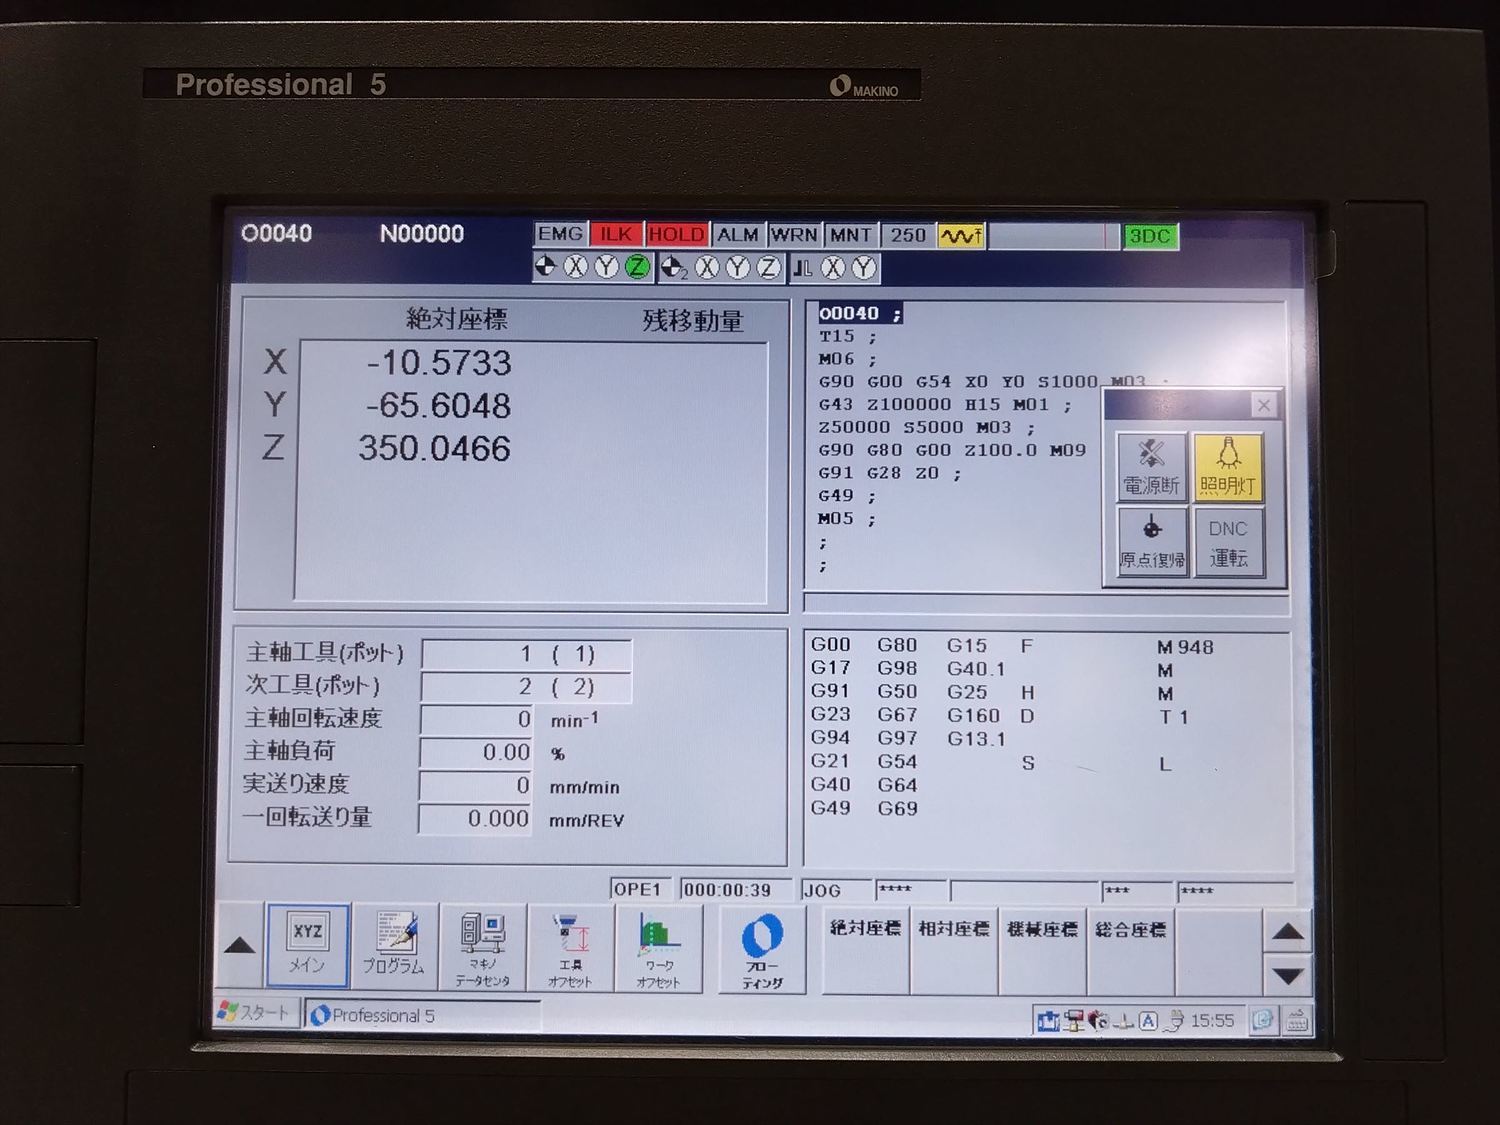Viewport: 1500px width, 1125px height.
Task: Click the DNC 運転 button
Action: point(1228,542)
